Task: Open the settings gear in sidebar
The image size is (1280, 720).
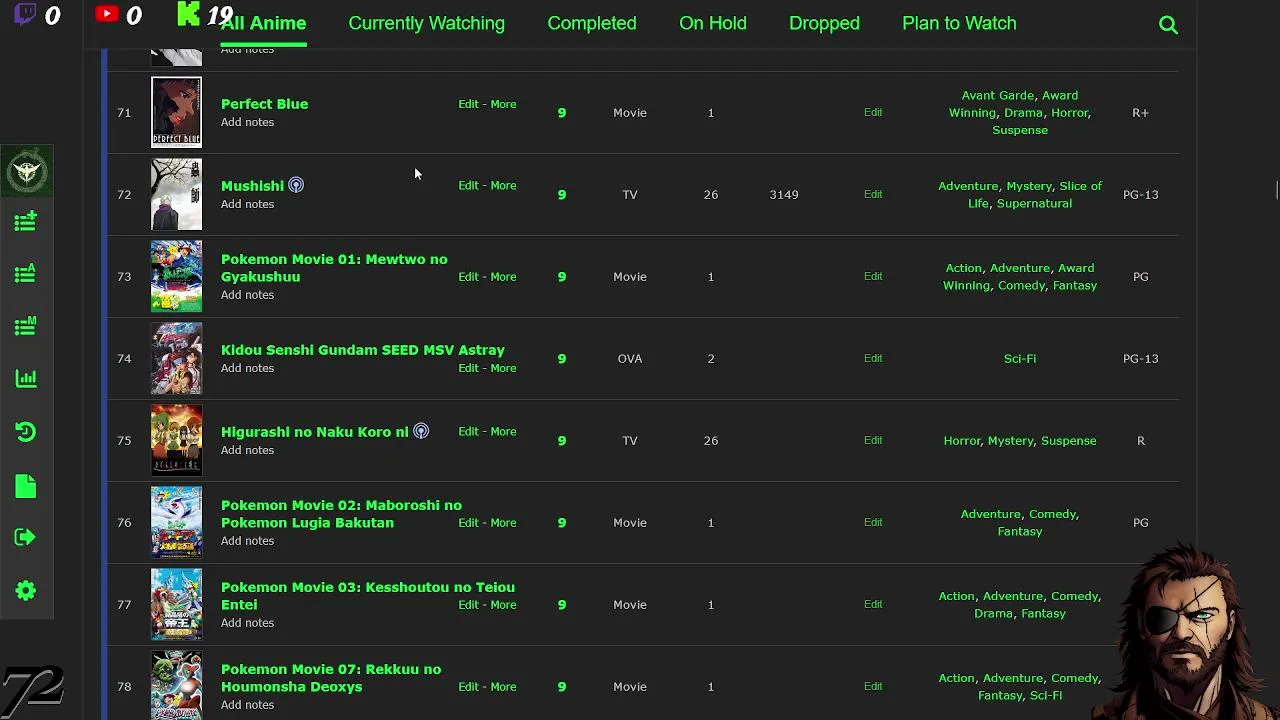Action: (26, 591)
